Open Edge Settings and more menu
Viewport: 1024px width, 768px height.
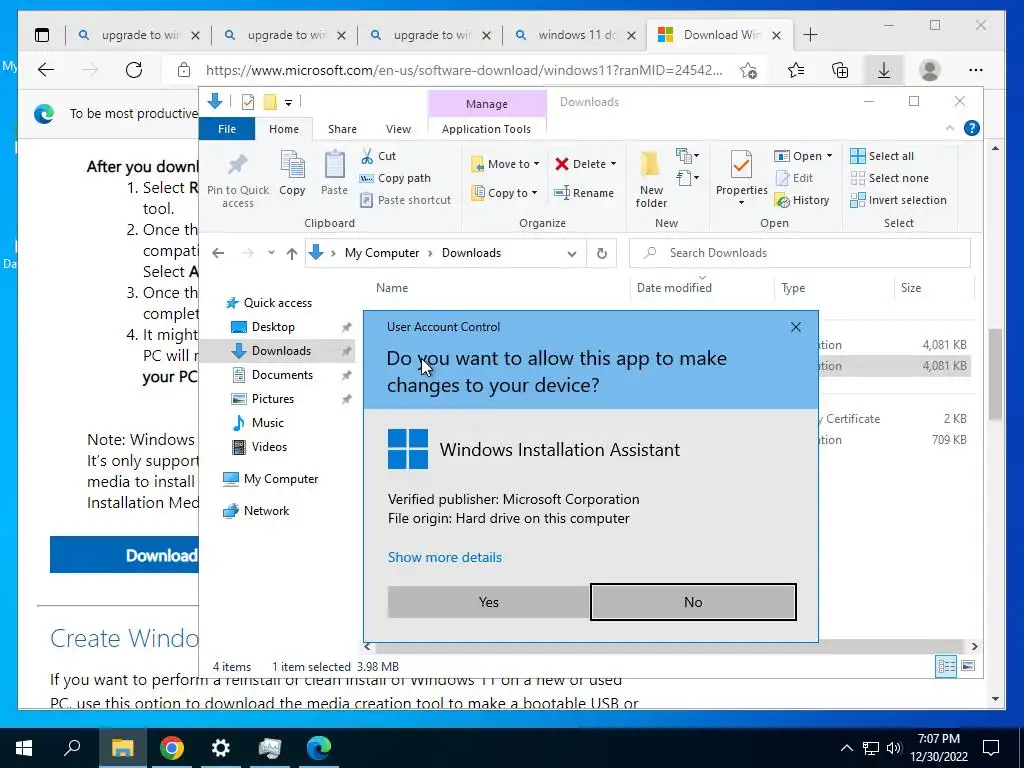(976, 70)
